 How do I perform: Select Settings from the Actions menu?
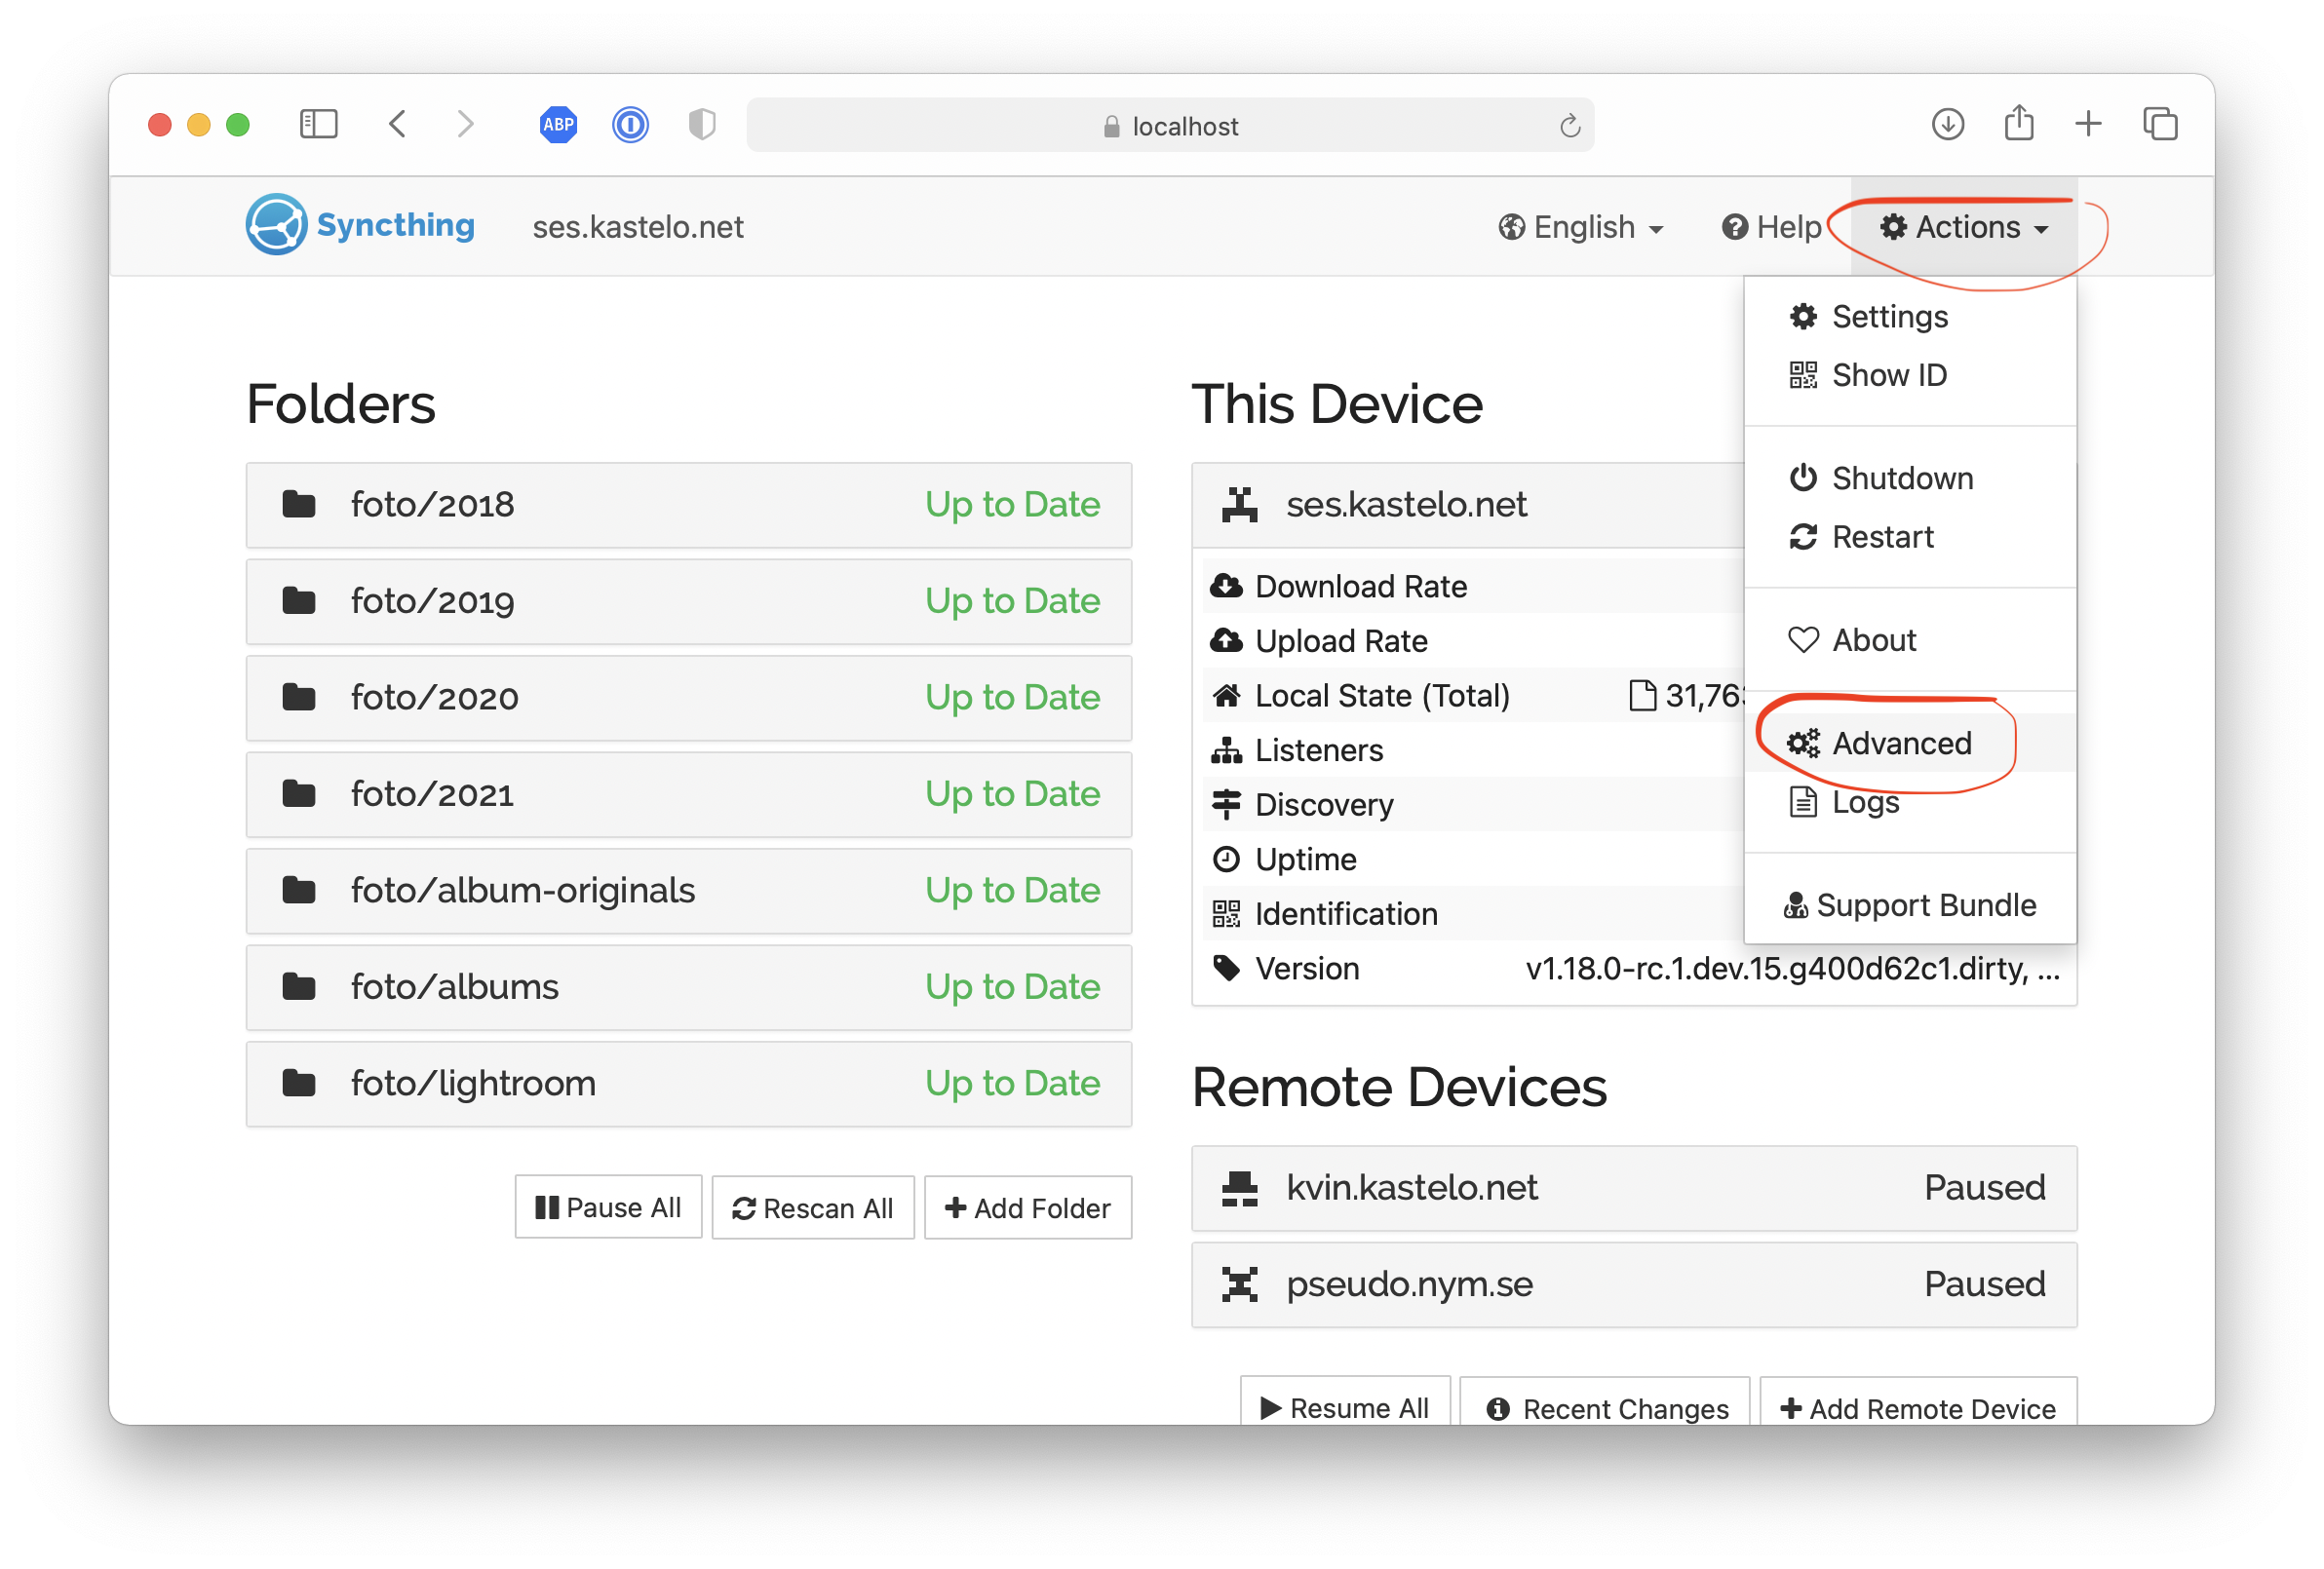(1888, 315)
